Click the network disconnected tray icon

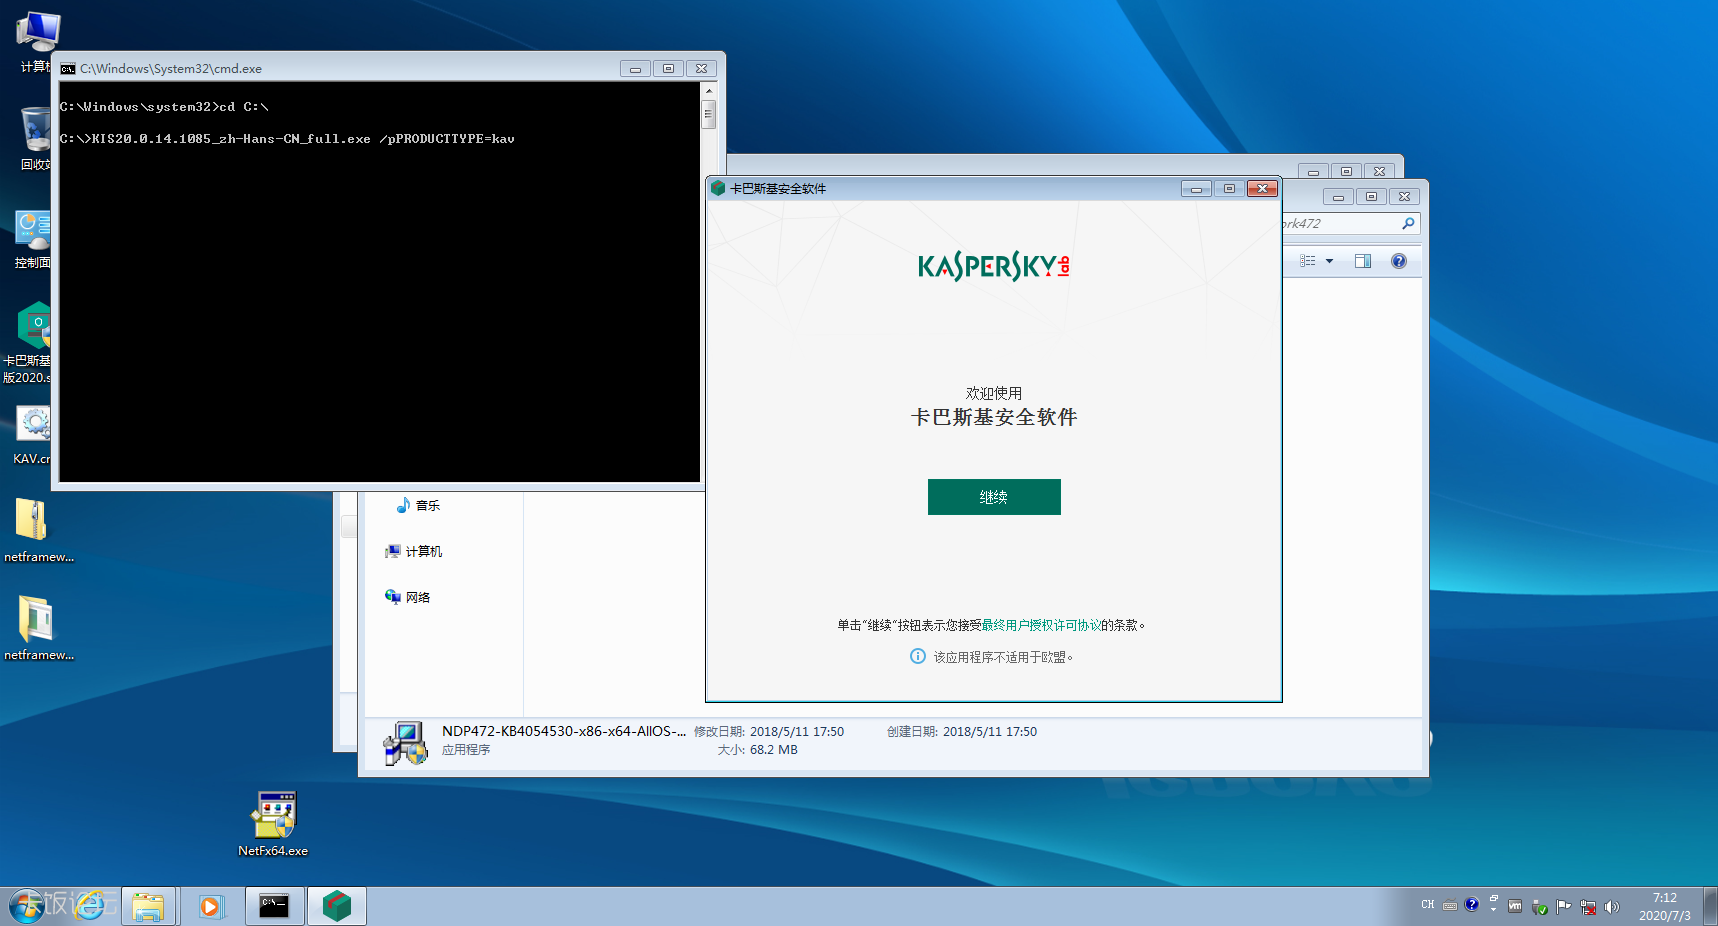[x=1587, y=907]
